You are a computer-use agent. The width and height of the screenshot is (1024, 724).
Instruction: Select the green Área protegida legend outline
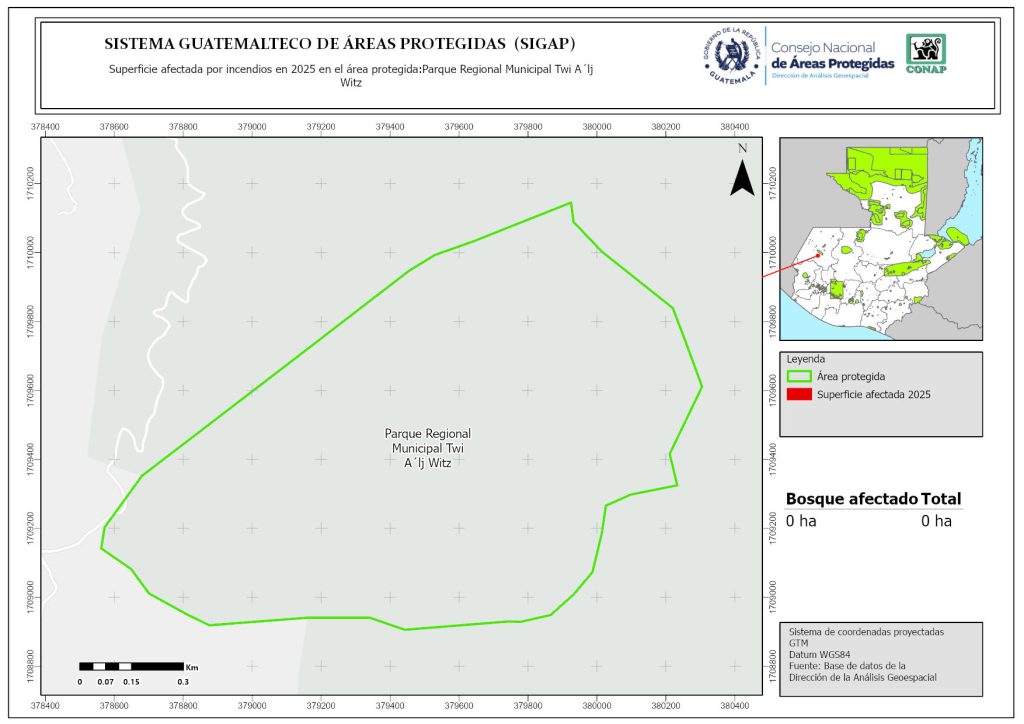tap(799, 376)
